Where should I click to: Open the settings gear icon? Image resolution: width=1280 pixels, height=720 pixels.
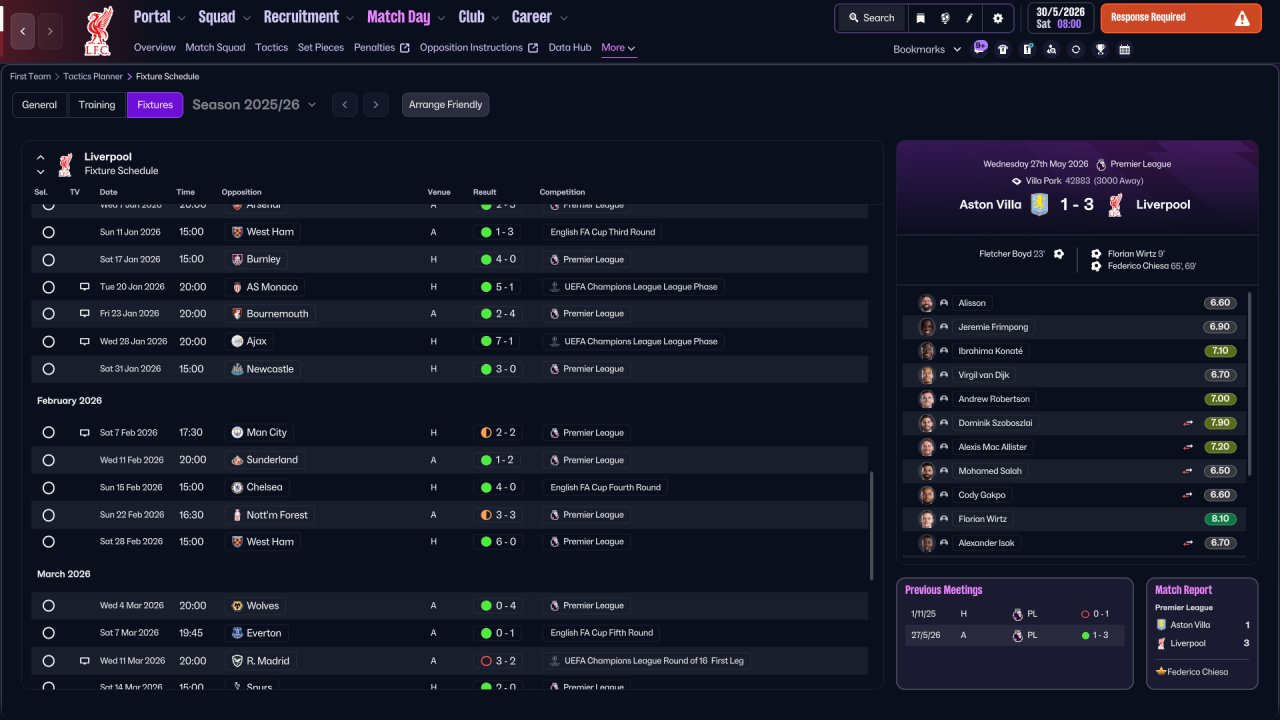tap(997, 18)
